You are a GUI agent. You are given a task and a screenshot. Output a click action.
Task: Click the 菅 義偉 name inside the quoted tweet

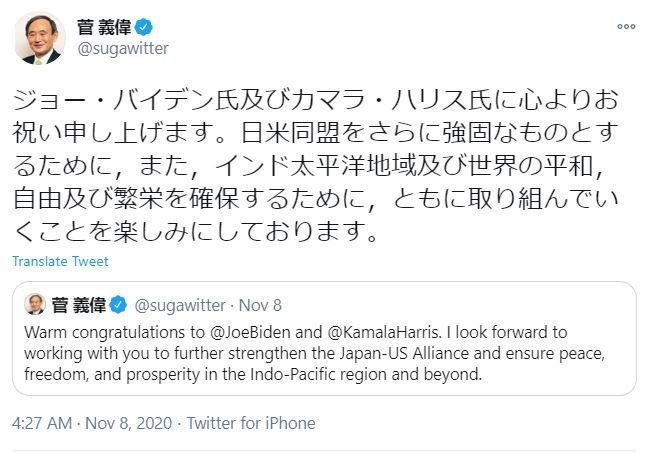[78, 305]
